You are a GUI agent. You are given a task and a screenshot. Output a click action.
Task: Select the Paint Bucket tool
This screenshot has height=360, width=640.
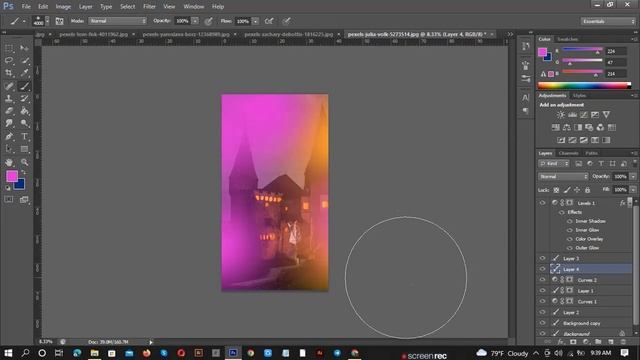[24, 111]
